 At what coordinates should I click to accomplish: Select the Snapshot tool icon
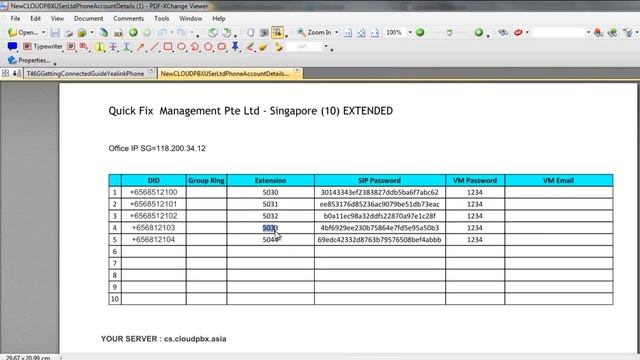(x=264, y=32)
